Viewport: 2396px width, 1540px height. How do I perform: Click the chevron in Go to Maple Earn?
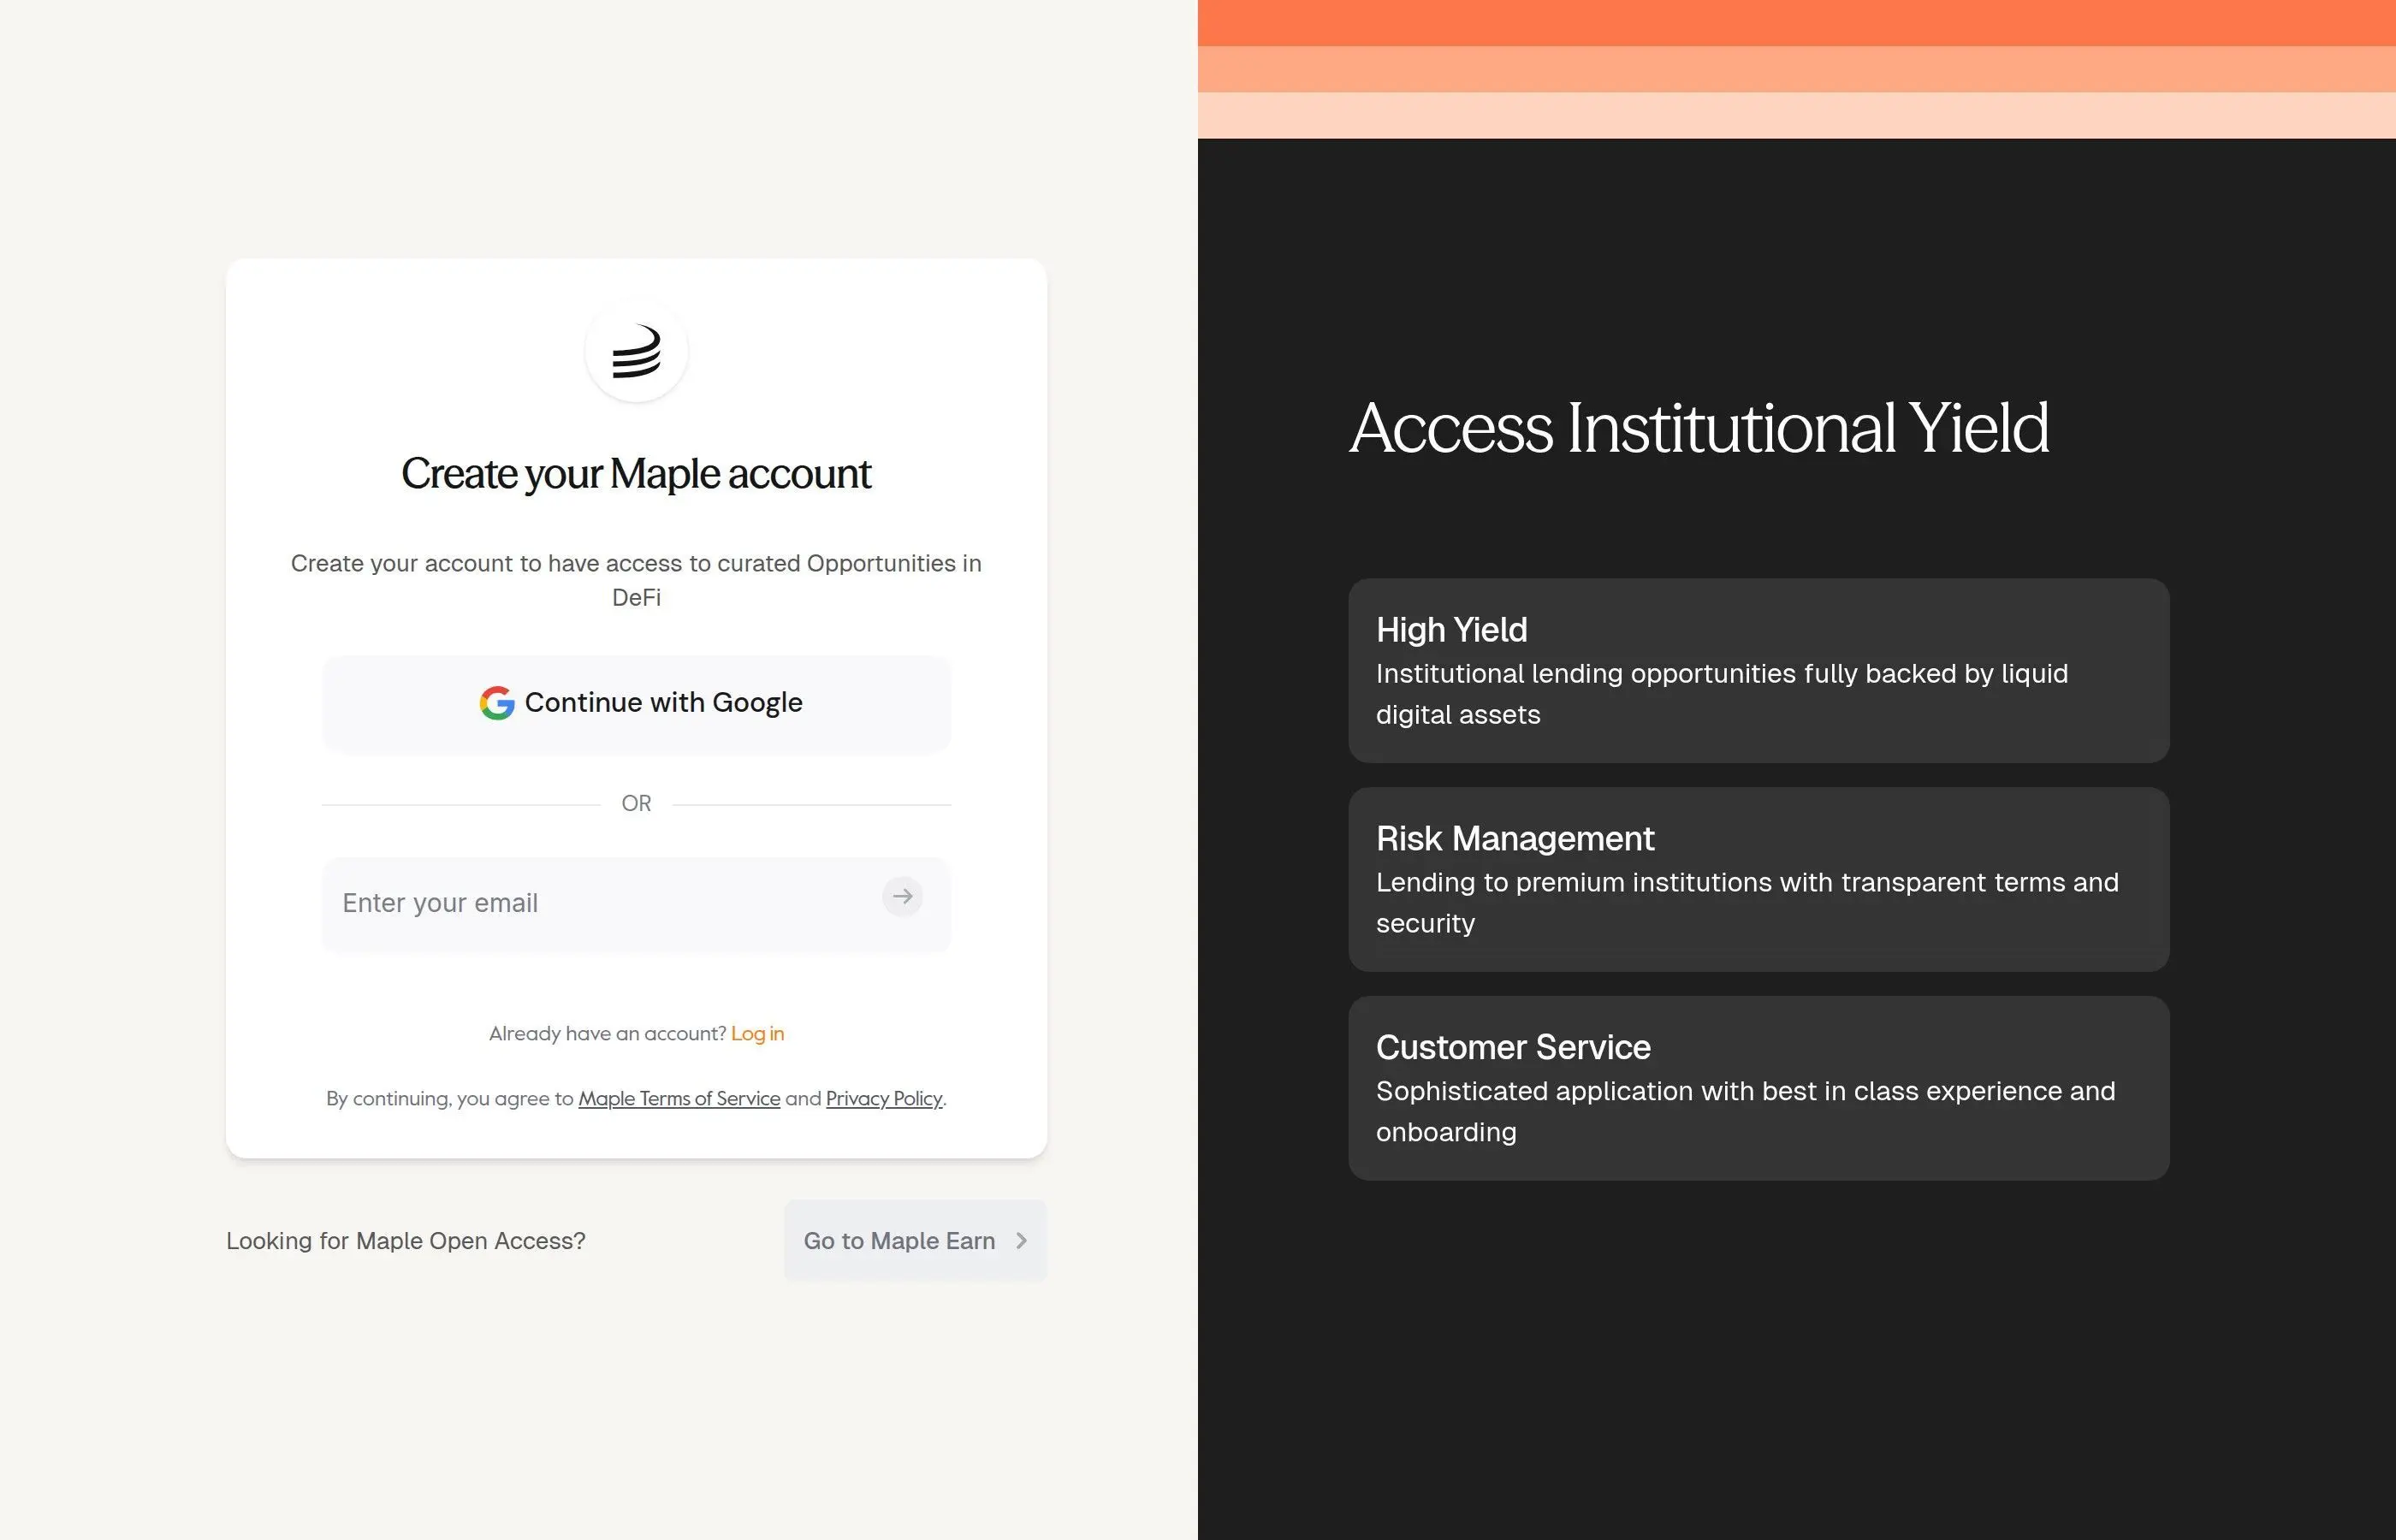(x=1021, y=1241)
